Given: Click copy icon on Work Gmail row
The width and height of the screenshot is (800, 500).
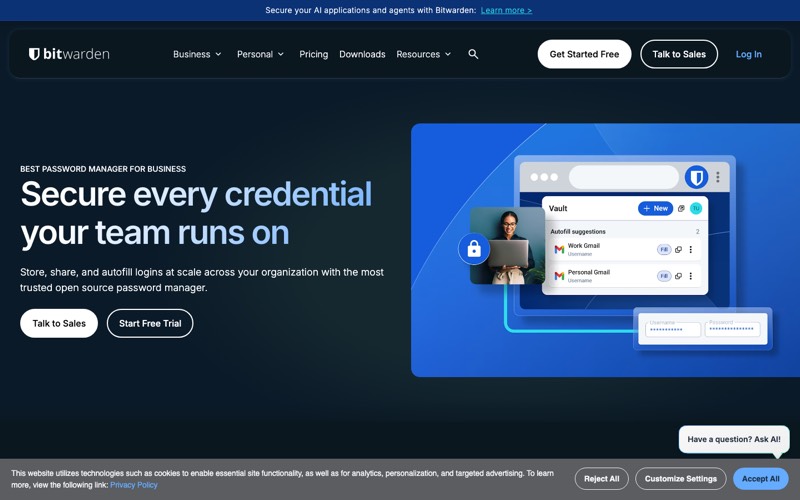Looking at the screenshot, I should (679, 249).
